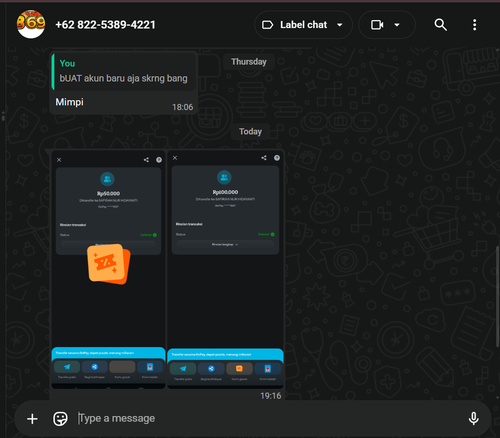The height and width of the screenshot is (438, 500).
Task: Click contact number +62 822-5389-4221
Action: coord(105,25)
